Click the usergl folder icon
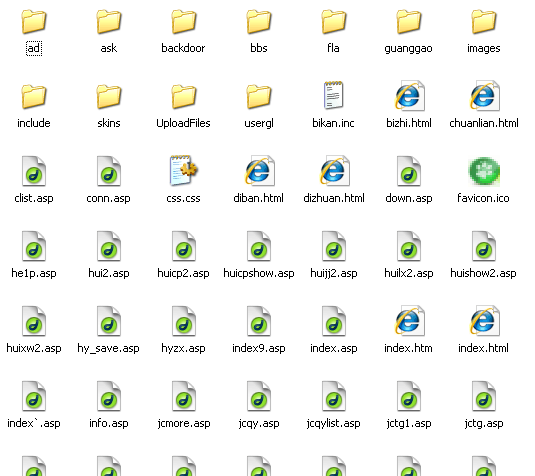This screenshot has height=476, width=535. (259, 97)
